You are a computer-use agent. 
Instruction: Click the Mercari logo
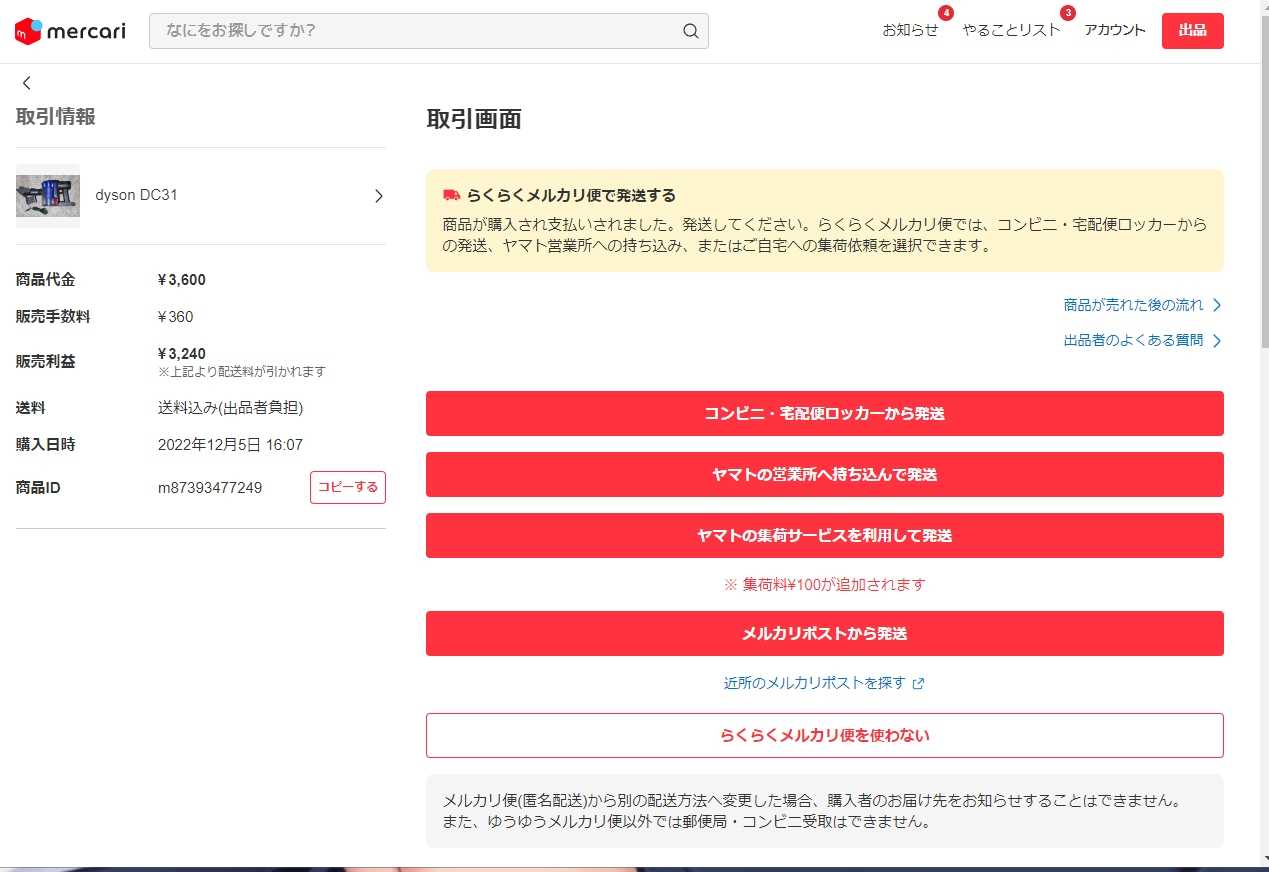click(70, 31)
